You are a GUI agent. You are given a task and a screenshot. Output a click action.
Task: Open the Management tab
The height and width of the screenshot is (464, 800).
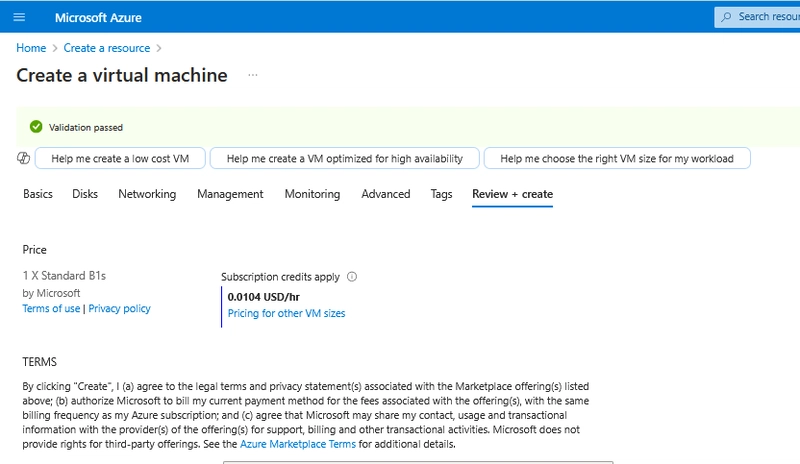(x=230, y=194)
